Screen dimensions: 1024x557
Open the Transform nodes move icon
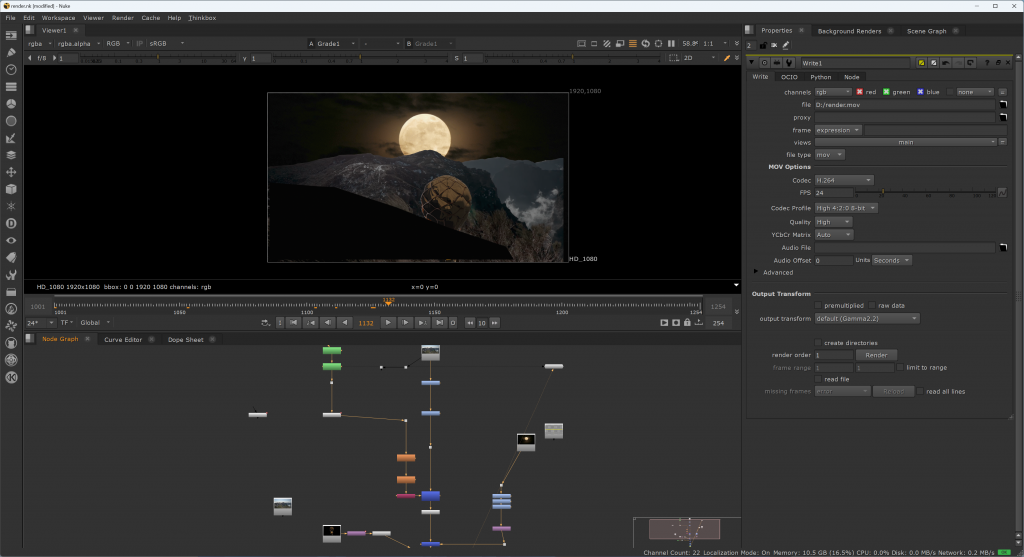pyautogui.click(x=11, y=172)
